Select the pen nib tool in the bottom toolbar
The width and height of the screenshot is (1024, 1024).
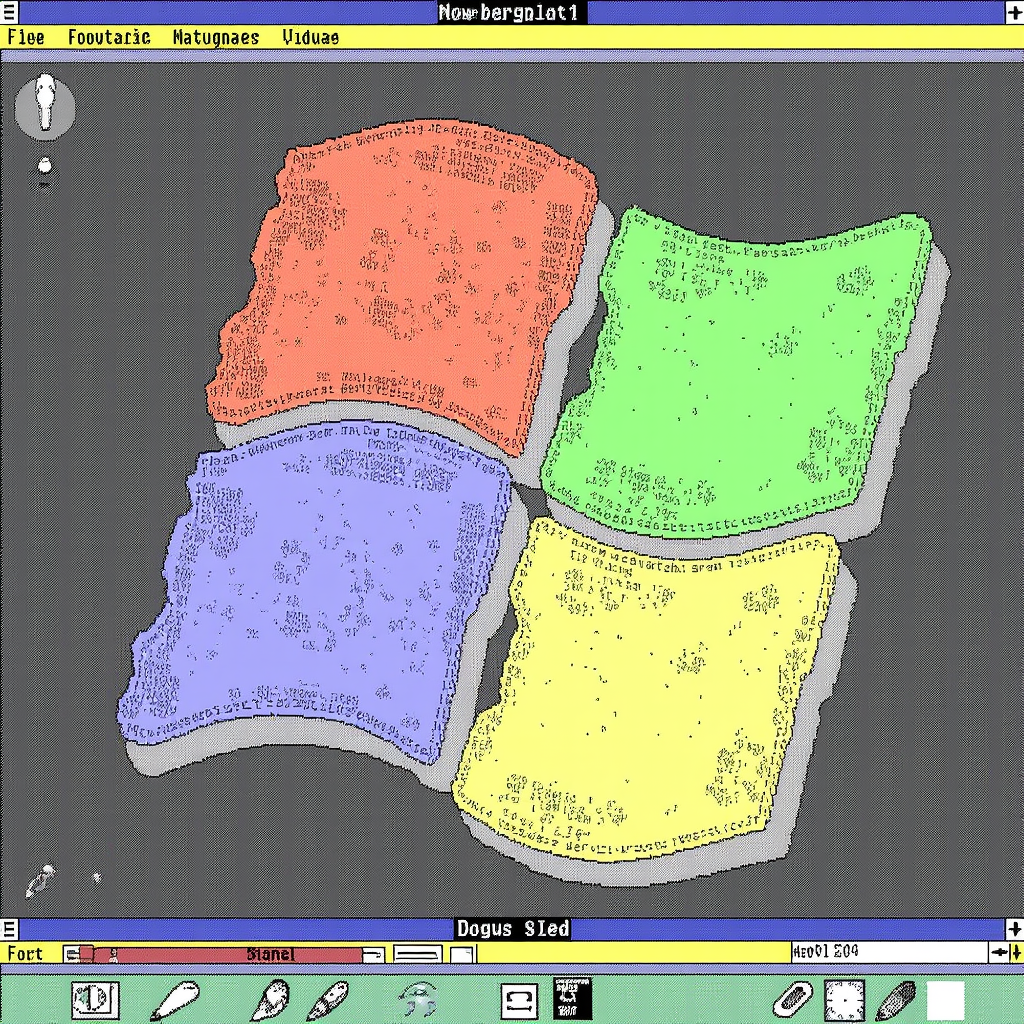pos(270,999)
